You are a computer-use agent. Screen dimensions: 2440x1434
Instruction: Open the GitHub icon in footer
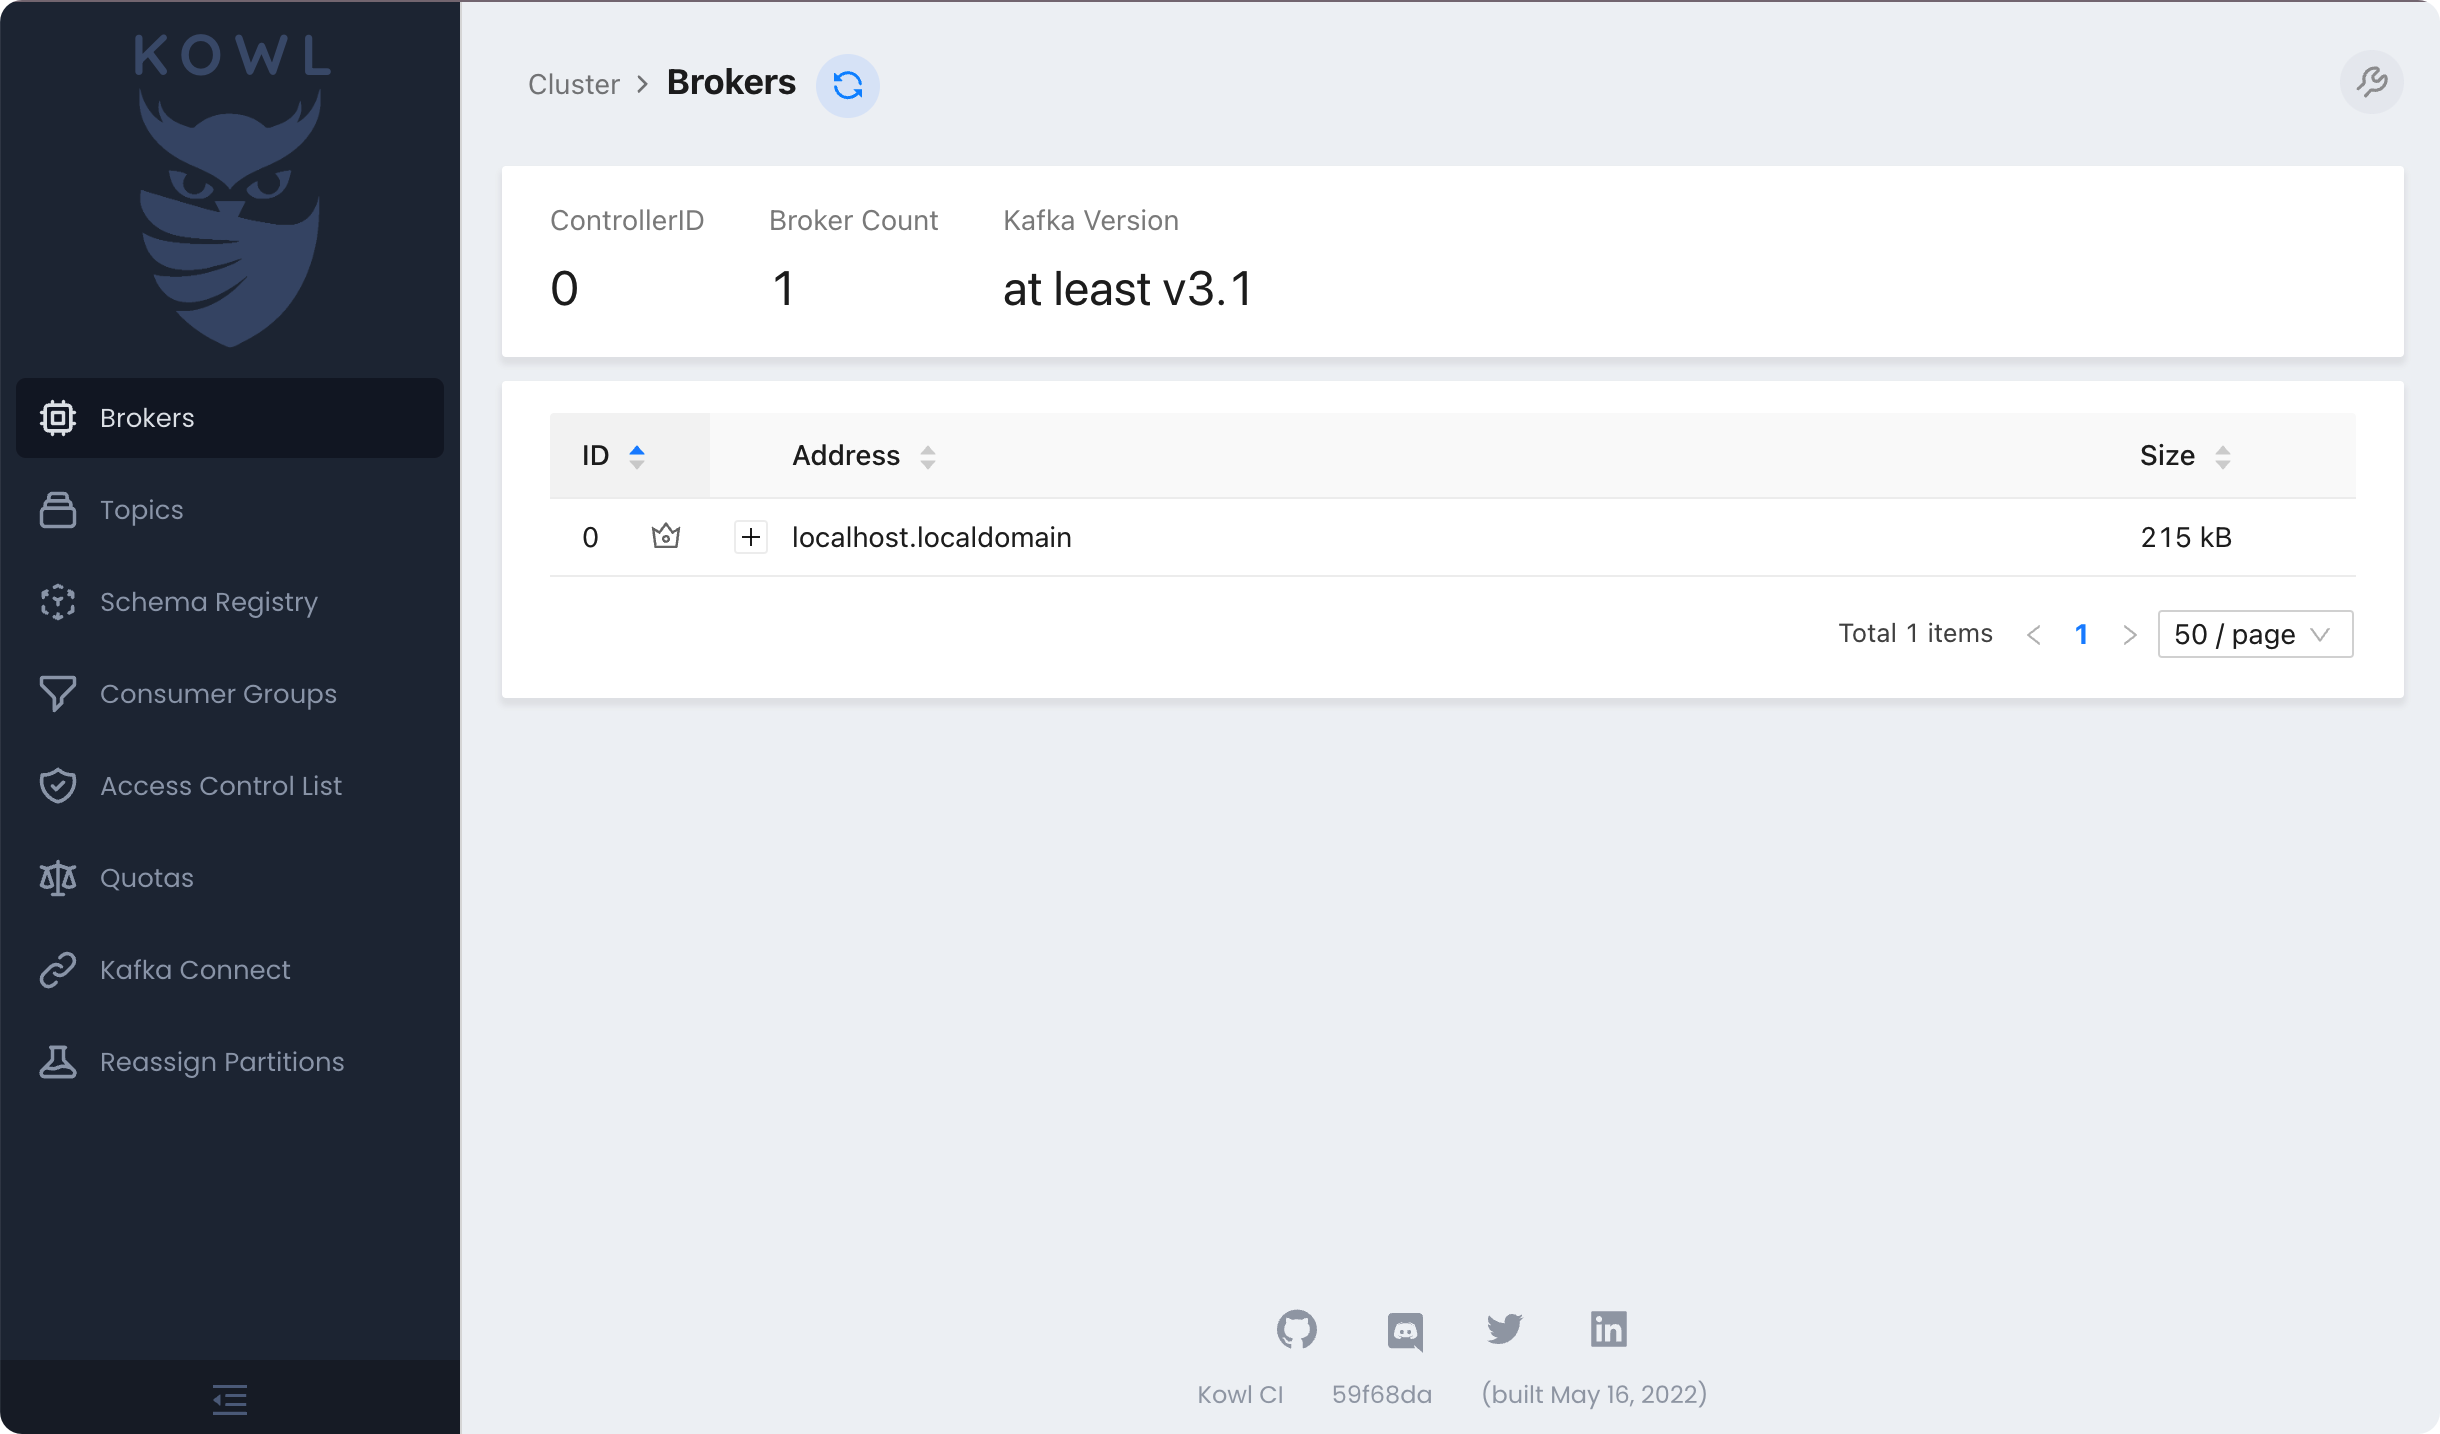pyautogui.click(x=1296, y=1329)
